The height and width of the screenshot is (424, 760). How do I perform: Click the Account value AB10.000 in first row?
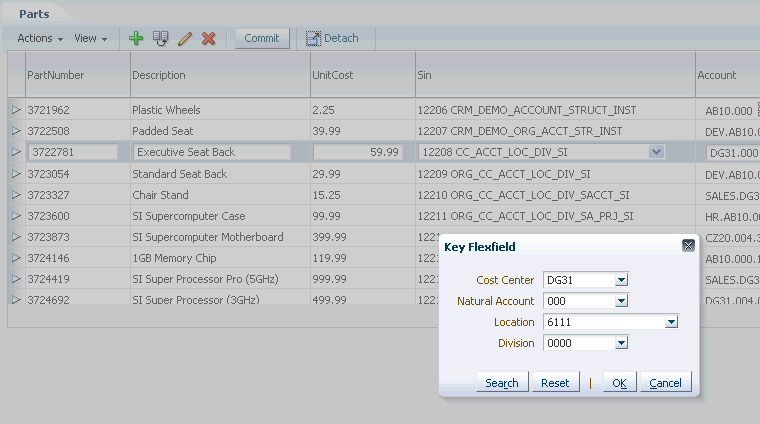729,111
